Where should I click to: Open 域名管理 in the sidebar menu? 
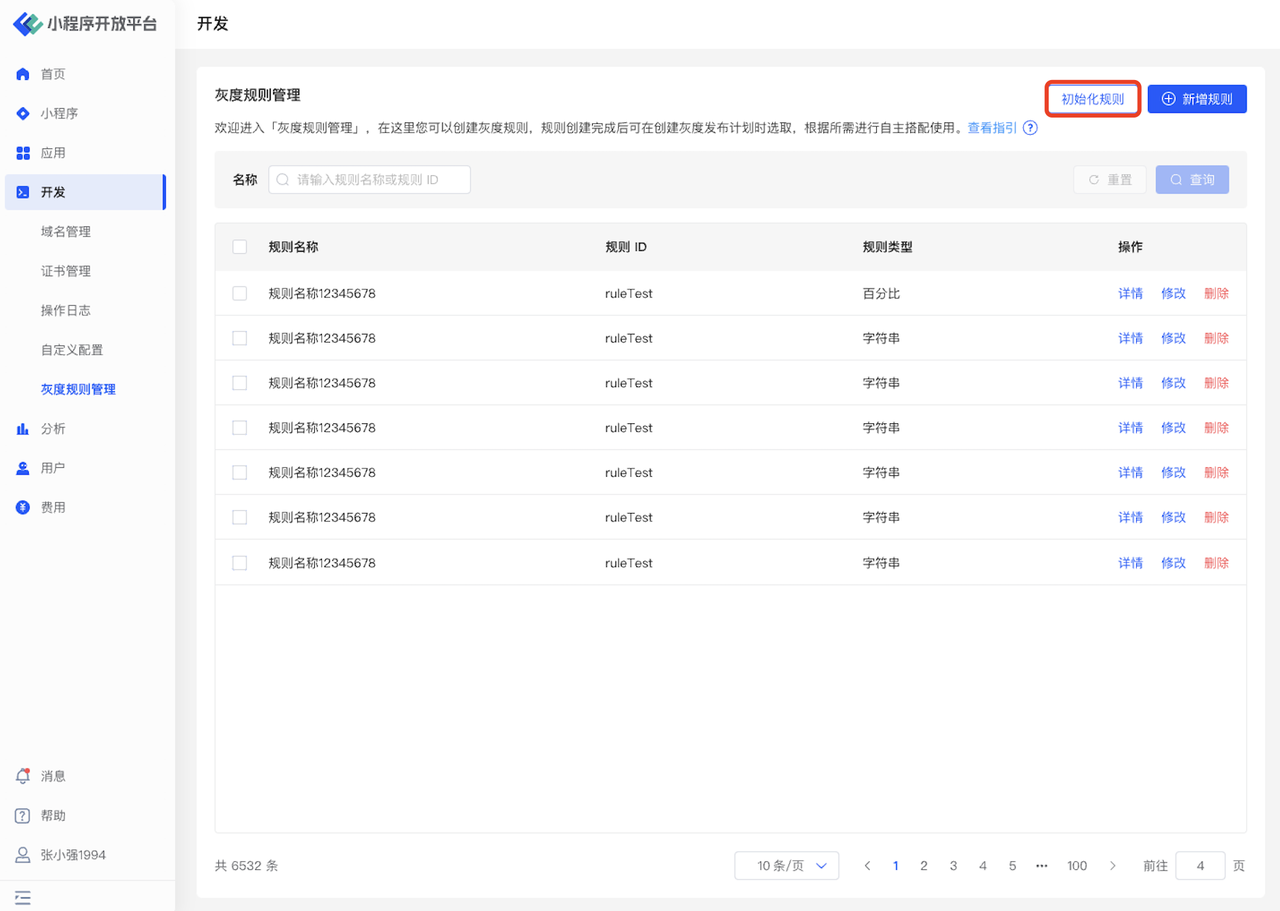[66, 232]
